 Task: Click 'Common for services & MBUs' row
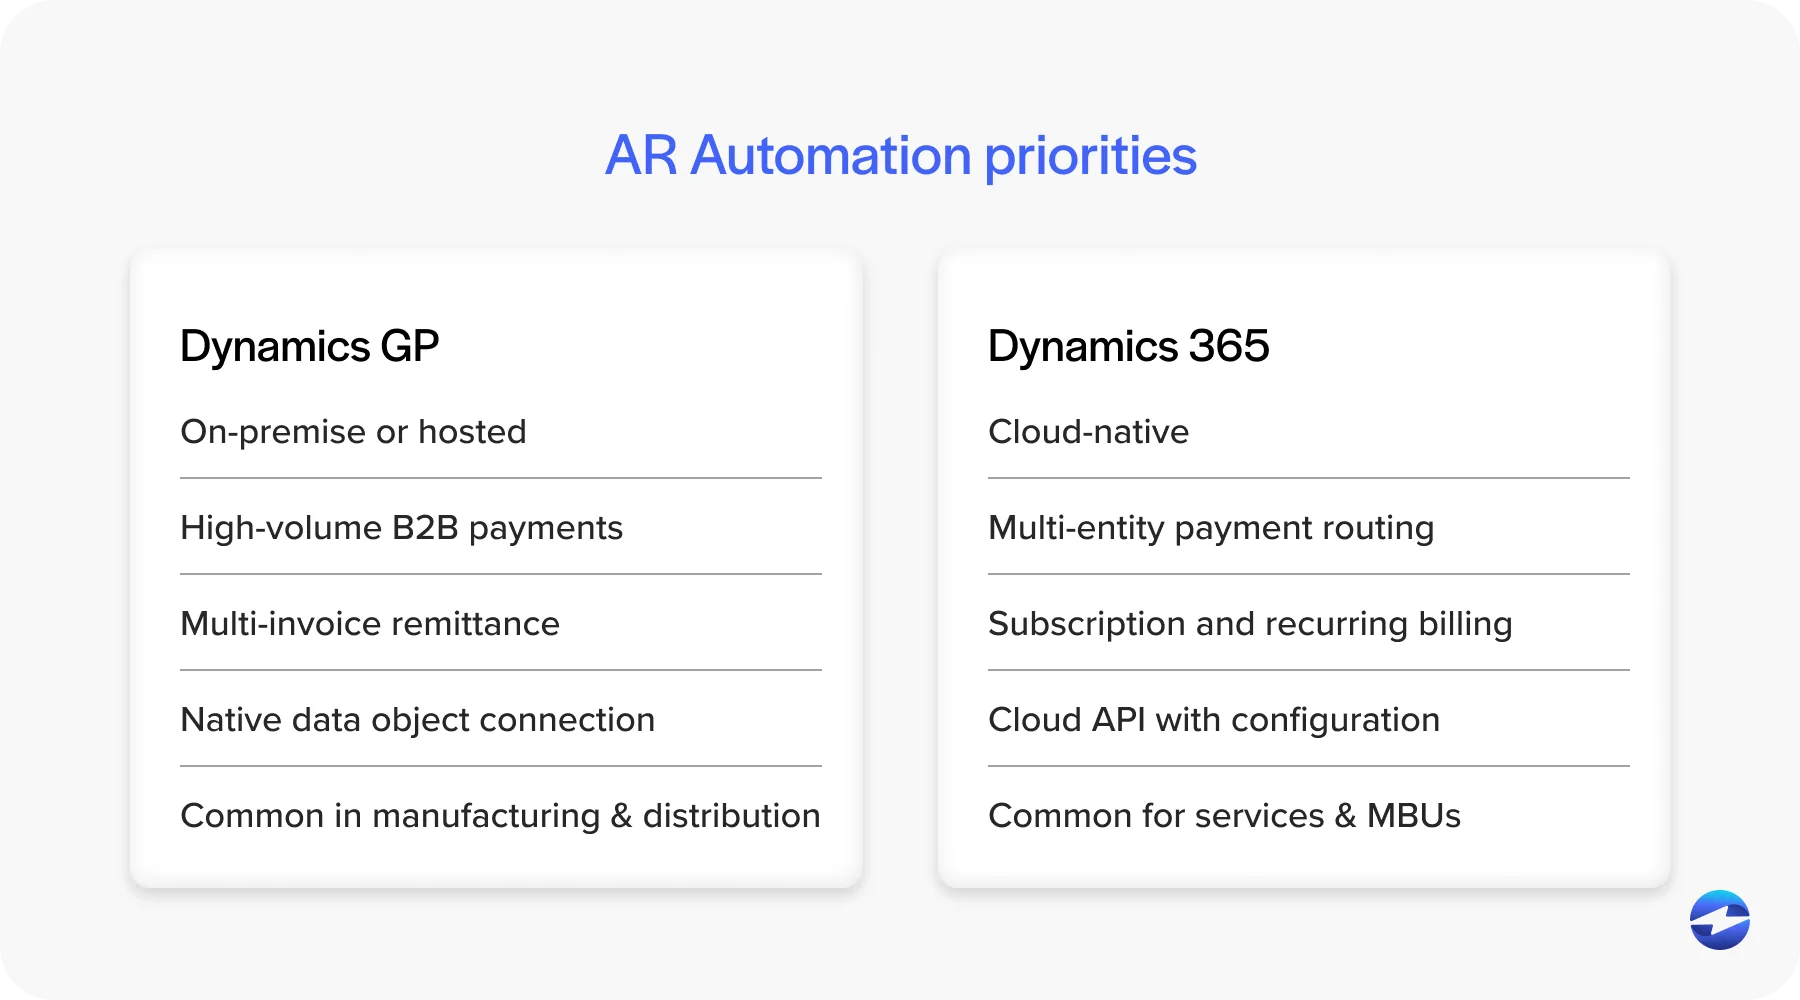tap(1309, 815)
